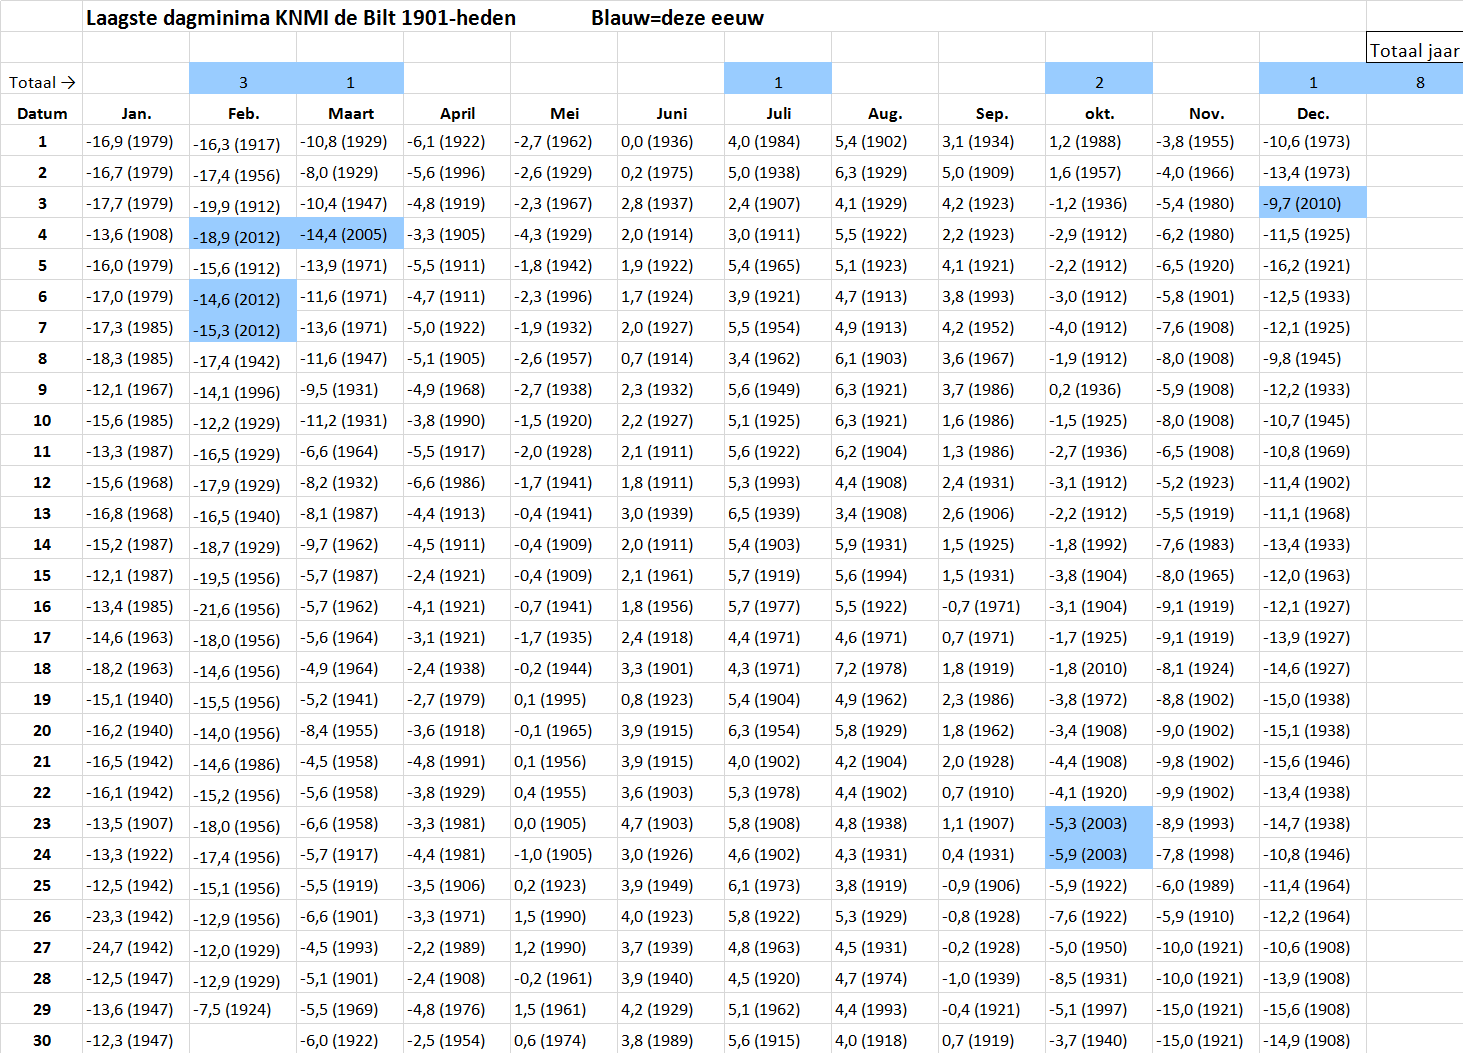Select cell '-18,3 (1985)'

click(x=136, y=358)
